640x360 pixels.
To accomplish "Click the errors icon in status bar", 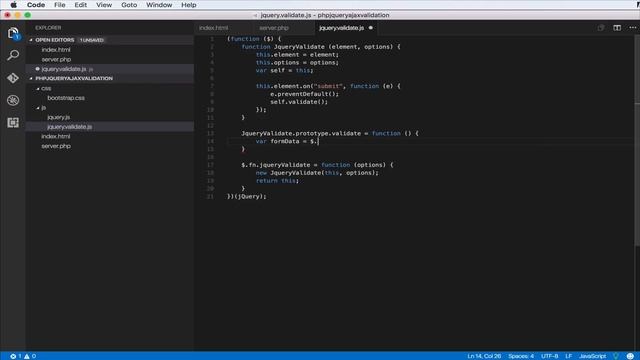I will pyautogui.click(x=13, y=356).
